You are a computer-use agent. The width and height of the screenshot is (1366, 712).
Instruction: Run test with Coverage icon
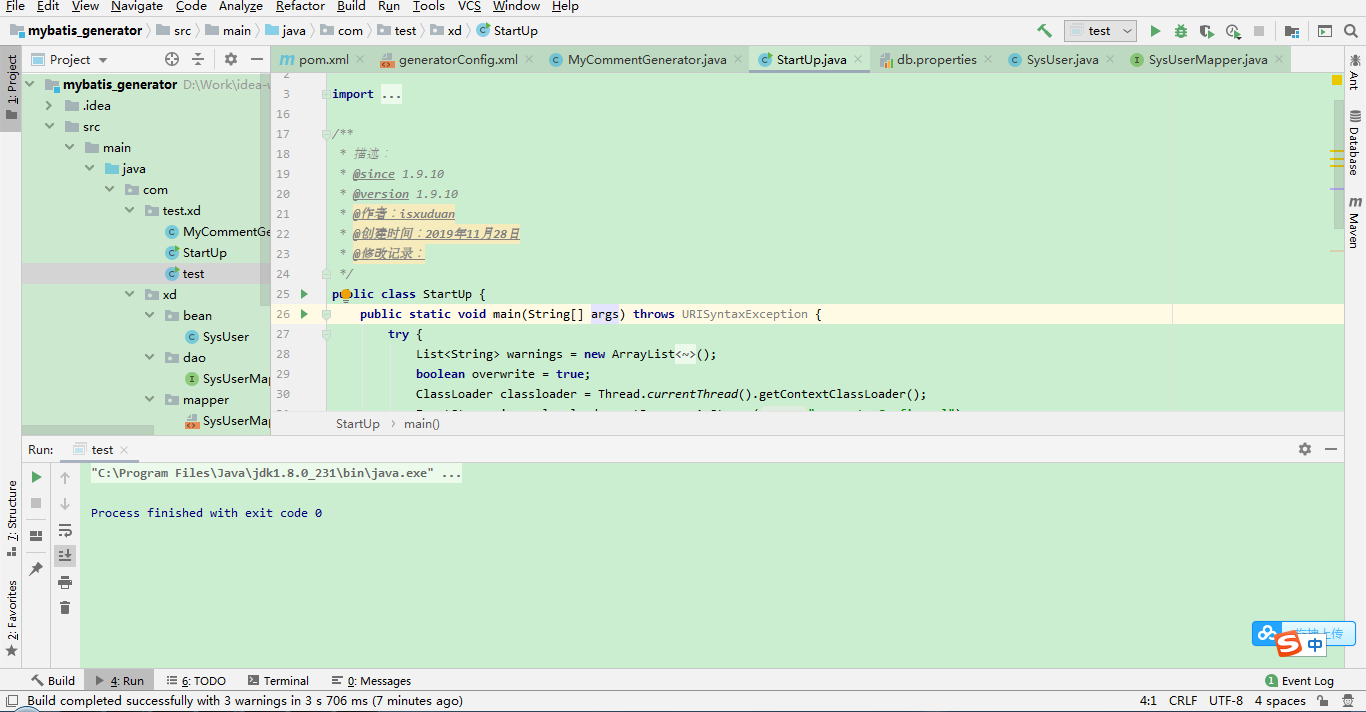pyautogui.click(x=1205, y=31)
